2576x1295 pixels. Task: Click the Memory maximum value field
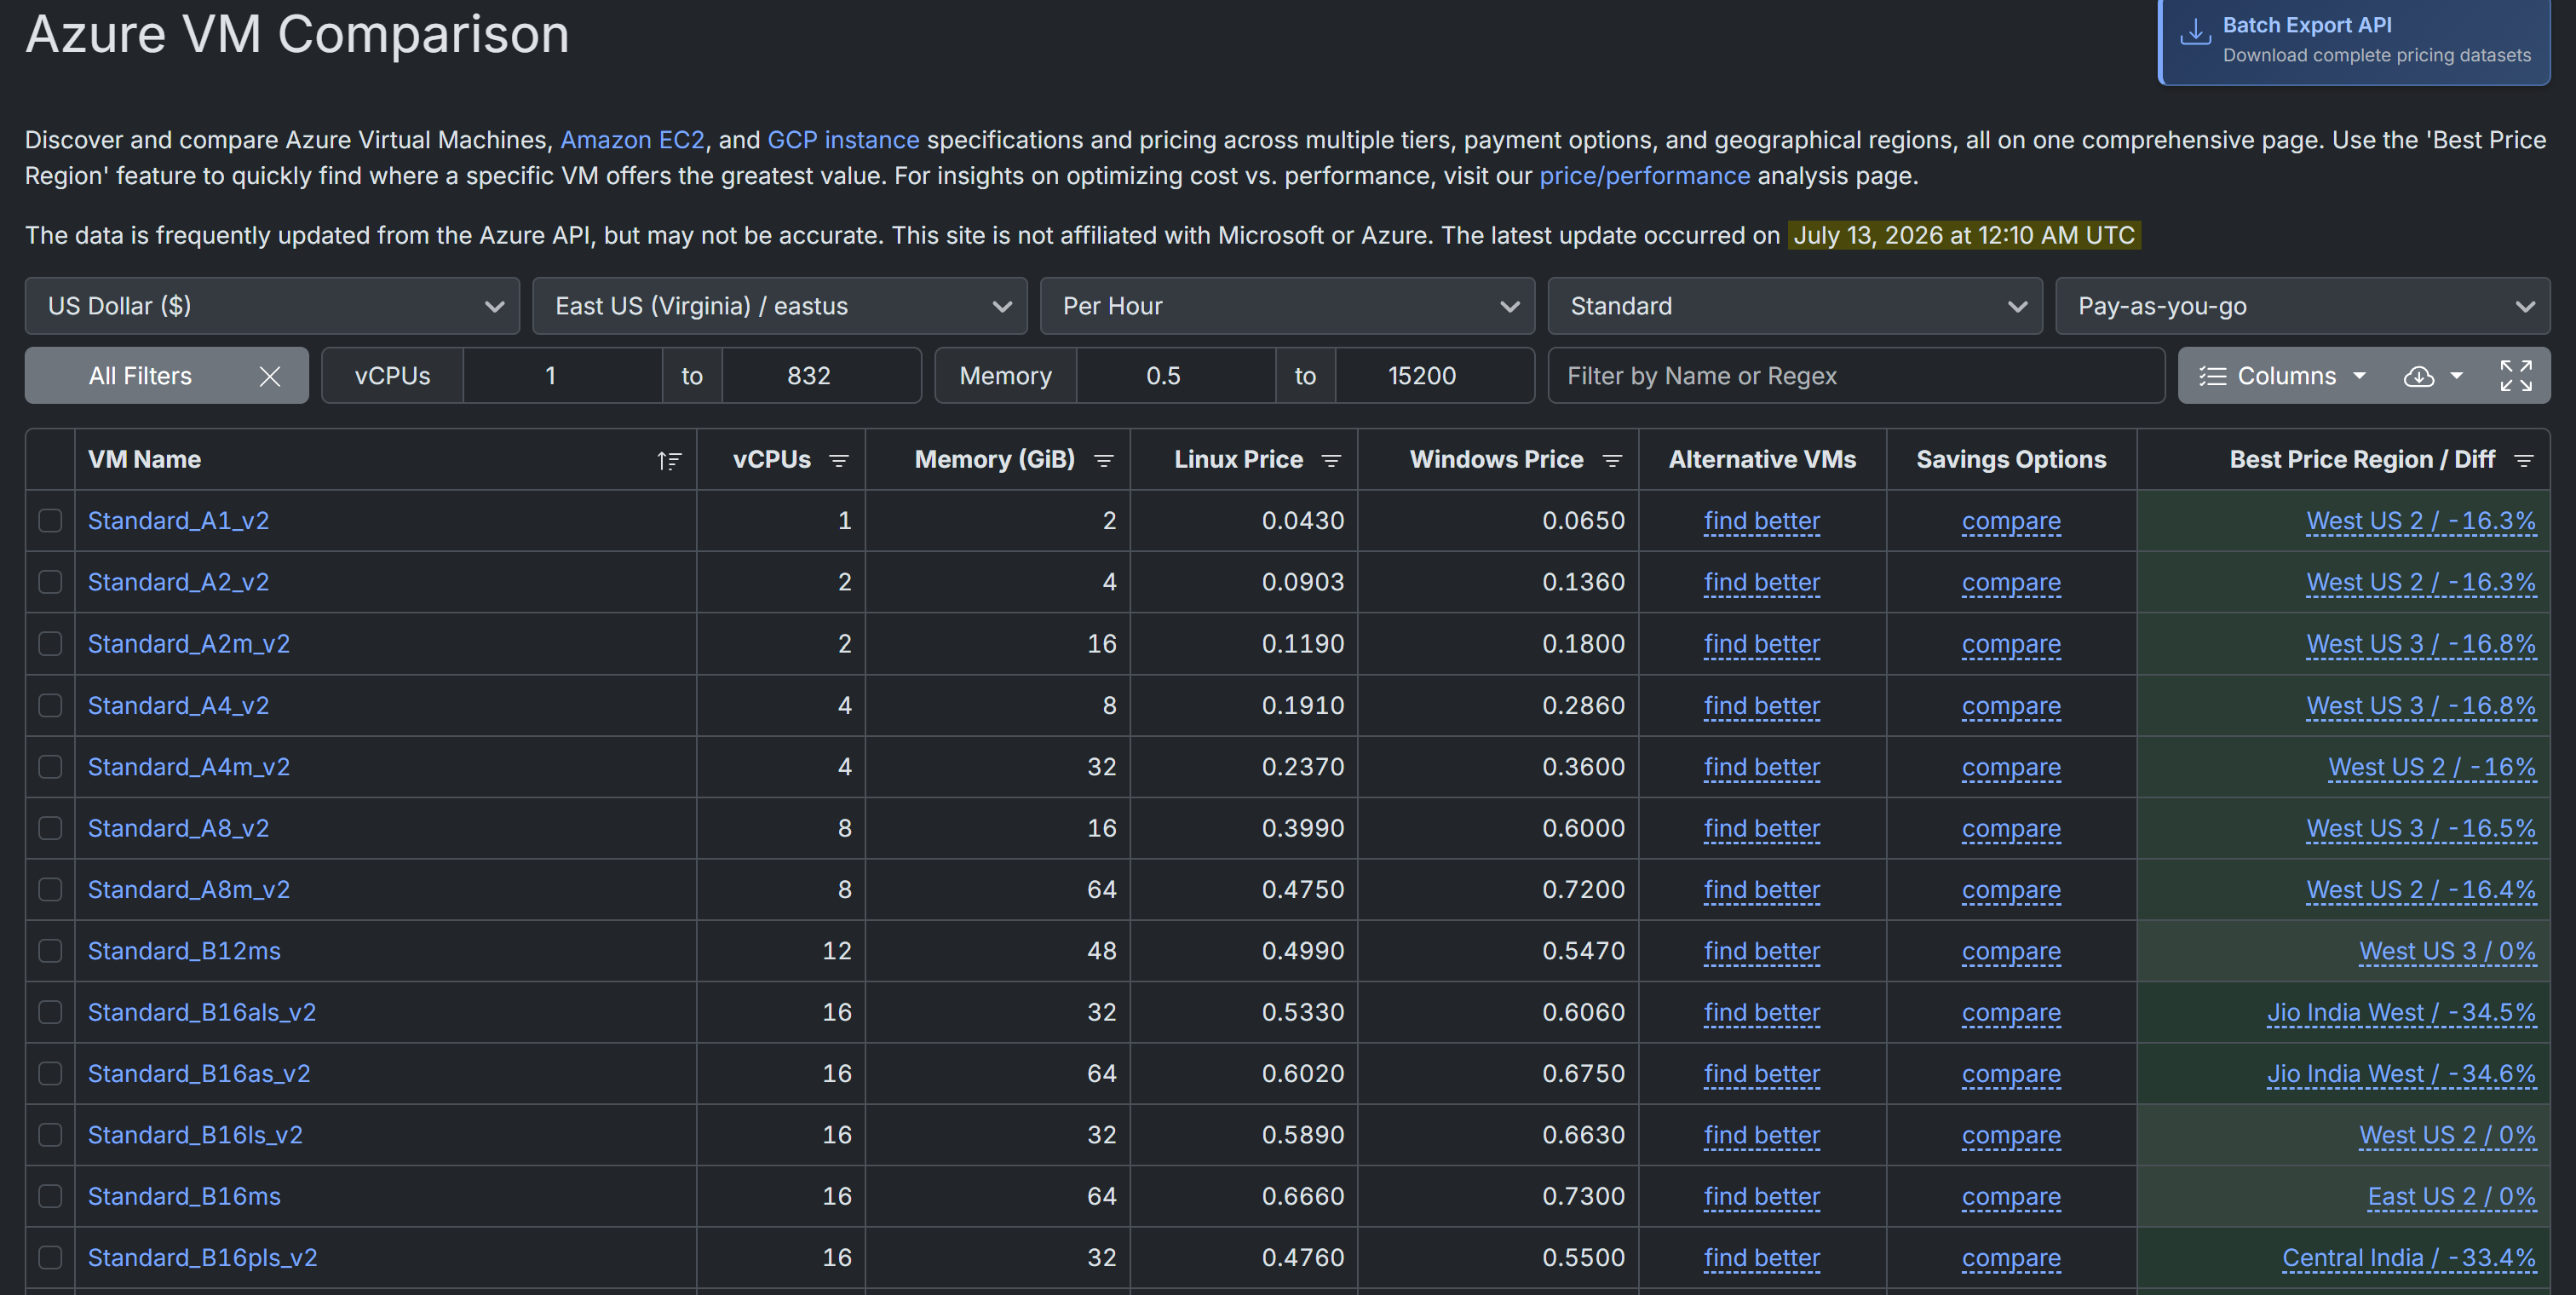(1434, 376)
